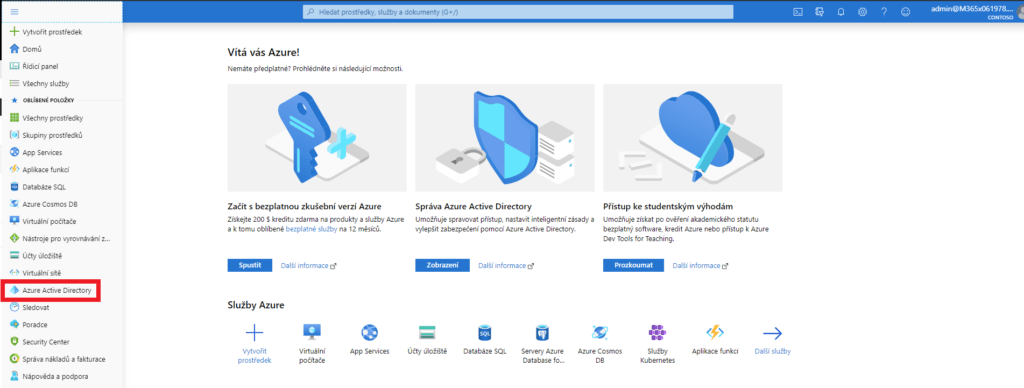Open Servery Azure Database service icon
The width and height of the screenshot is (1024, 388).
click(x=542, y=332)
